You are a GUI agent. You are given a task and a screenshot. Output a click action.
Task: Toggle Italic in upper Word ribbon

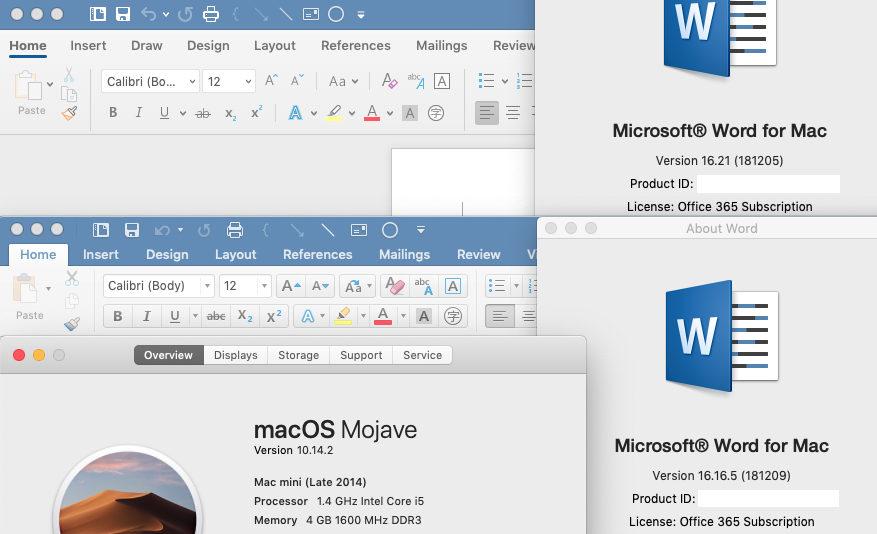pos(138,113)
